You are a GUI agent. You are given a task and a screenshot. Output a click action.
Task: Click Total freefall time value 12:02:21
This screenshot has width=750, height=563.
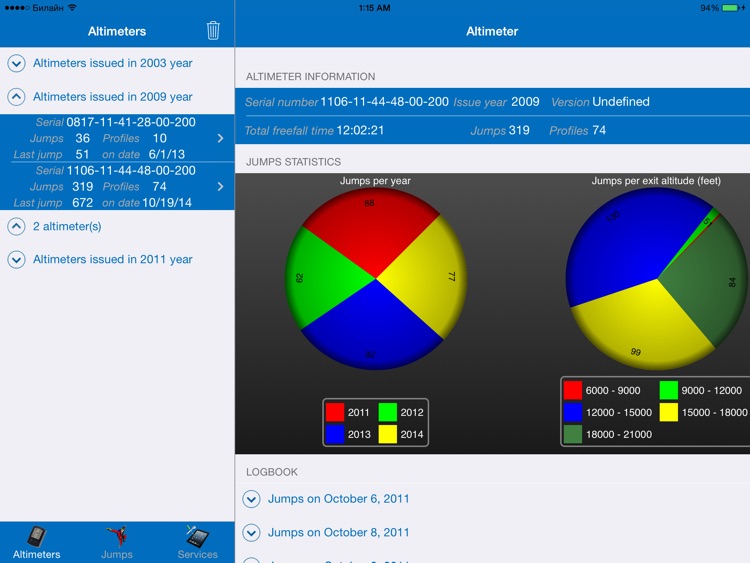click(x=360, y=131)
